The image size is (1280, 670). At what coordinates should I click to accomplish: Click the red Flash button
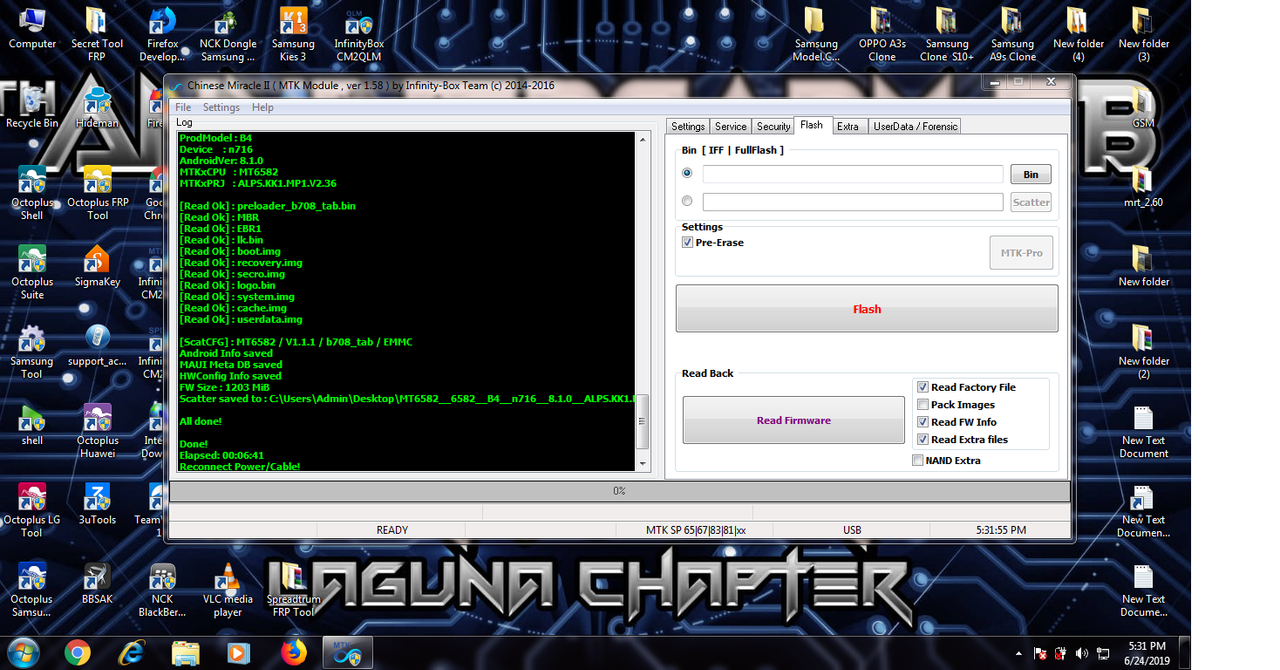(867, 309)
